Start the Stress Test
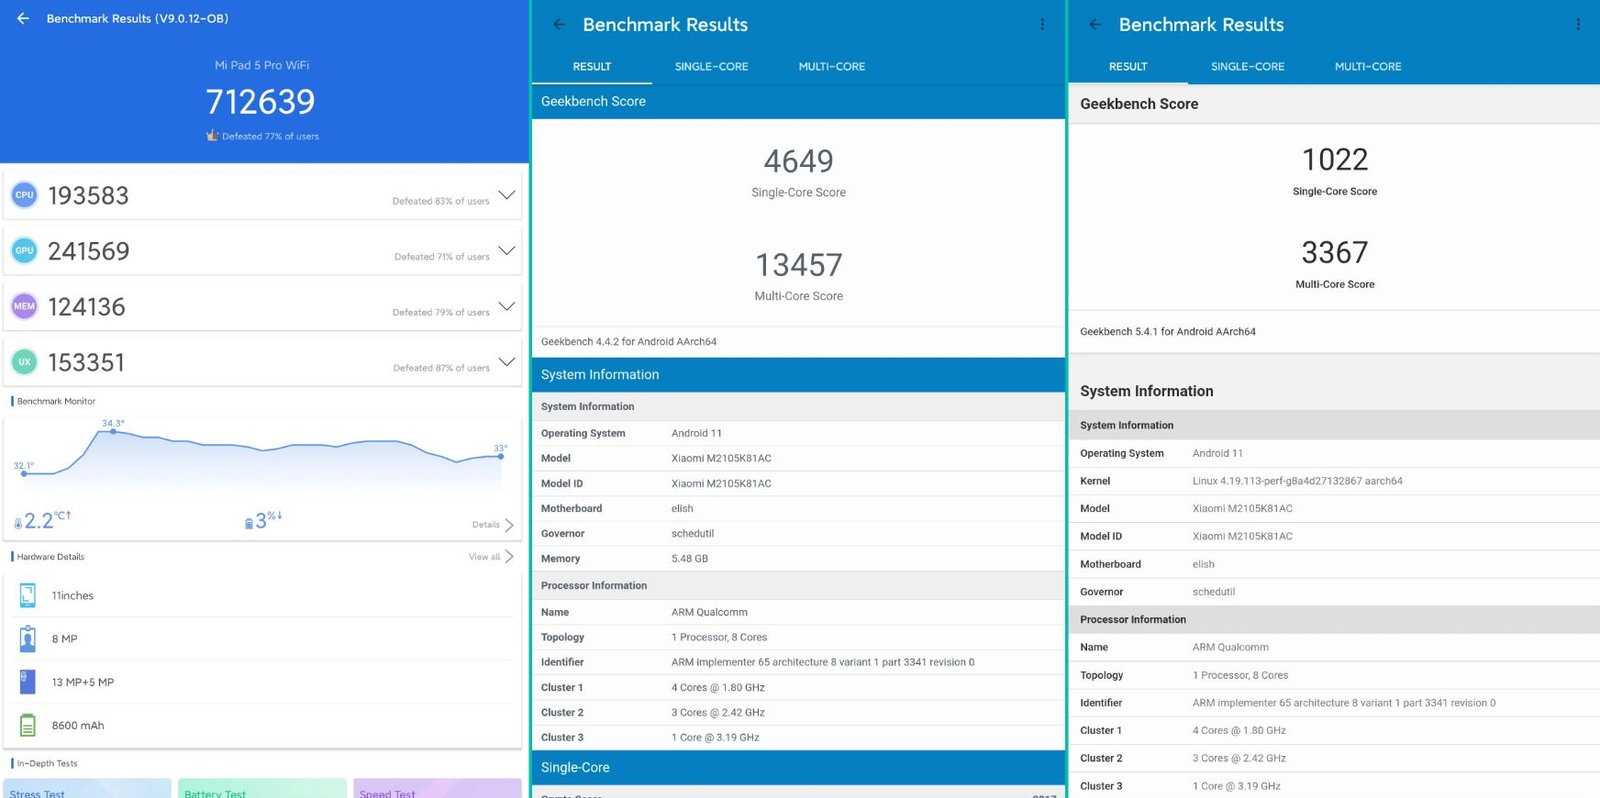The width and height of the screenshot is (1600, 798). coord(86,790)
